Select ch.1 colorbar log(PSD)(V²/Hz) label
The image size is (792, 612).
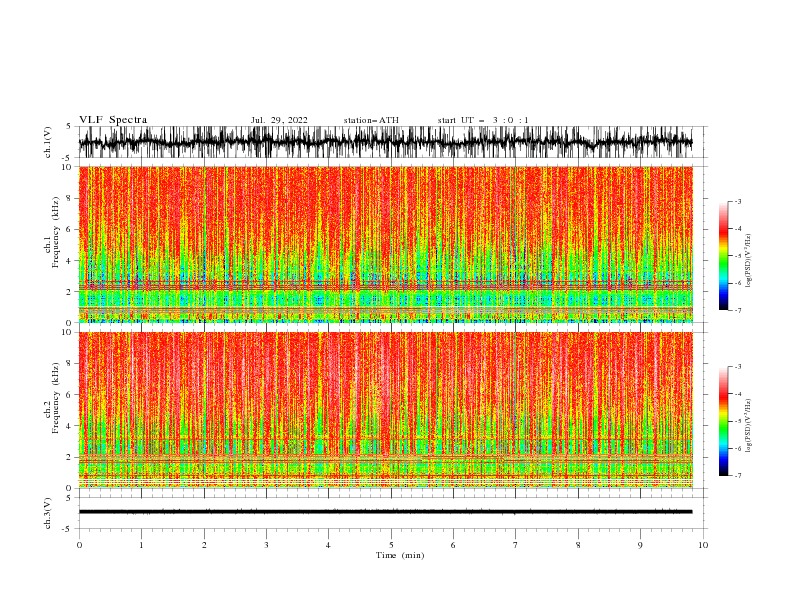[x=749, y=261]
